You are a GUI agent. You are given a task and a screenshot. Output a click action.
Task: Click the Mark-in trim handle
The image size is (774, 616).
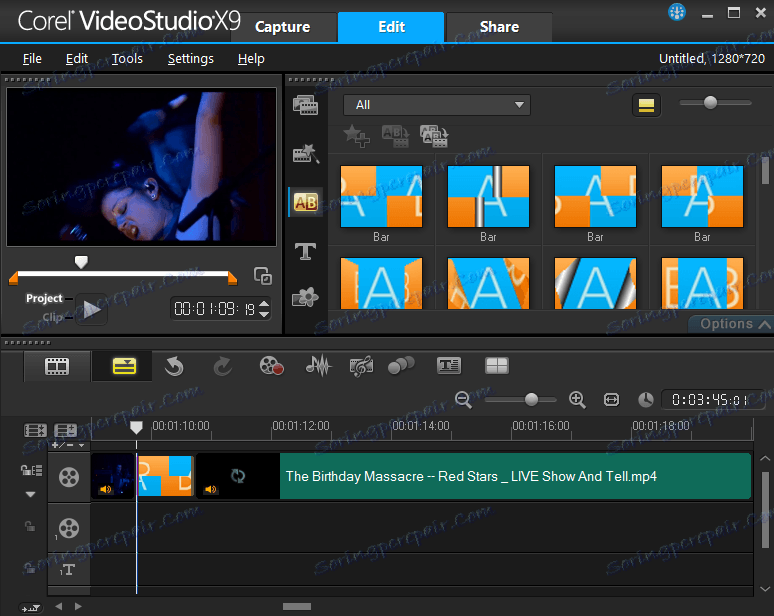[14, 278]
